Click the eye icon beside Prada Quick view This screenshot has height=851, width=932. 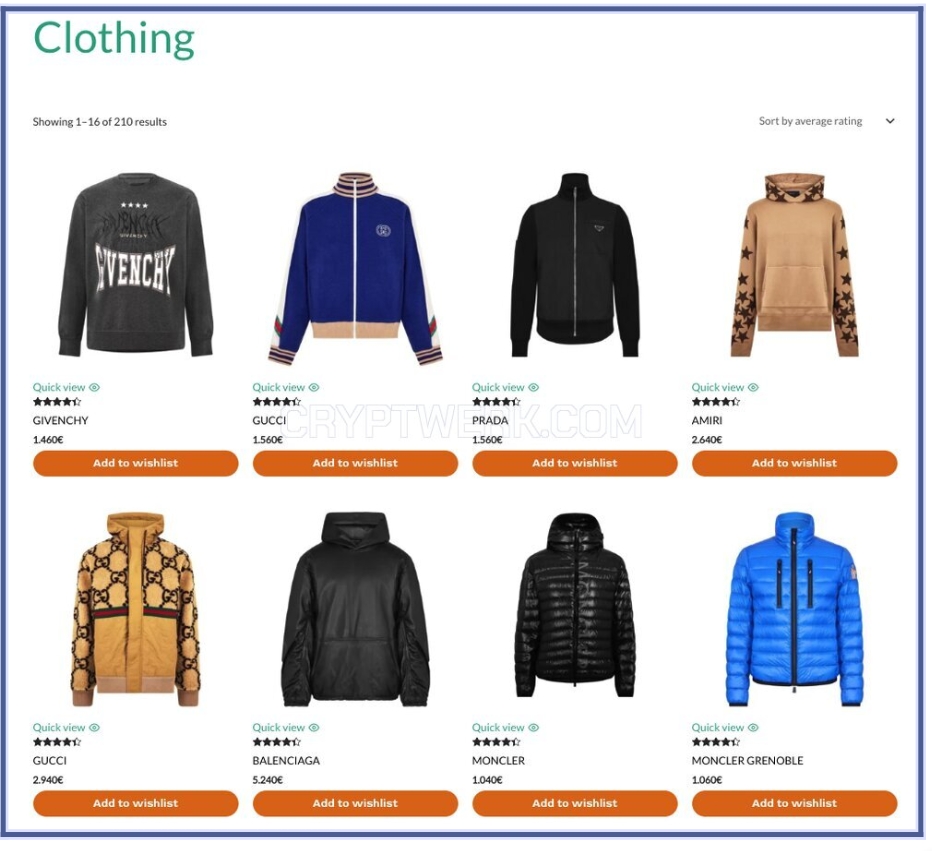coord(534,387)
